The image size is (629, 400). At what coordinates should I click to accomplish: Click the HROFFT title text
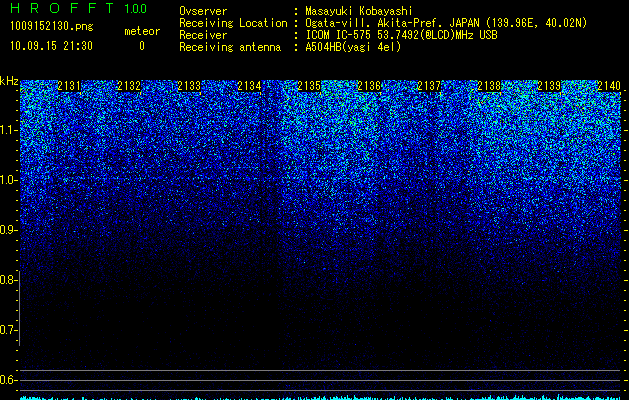pos(63,8)
